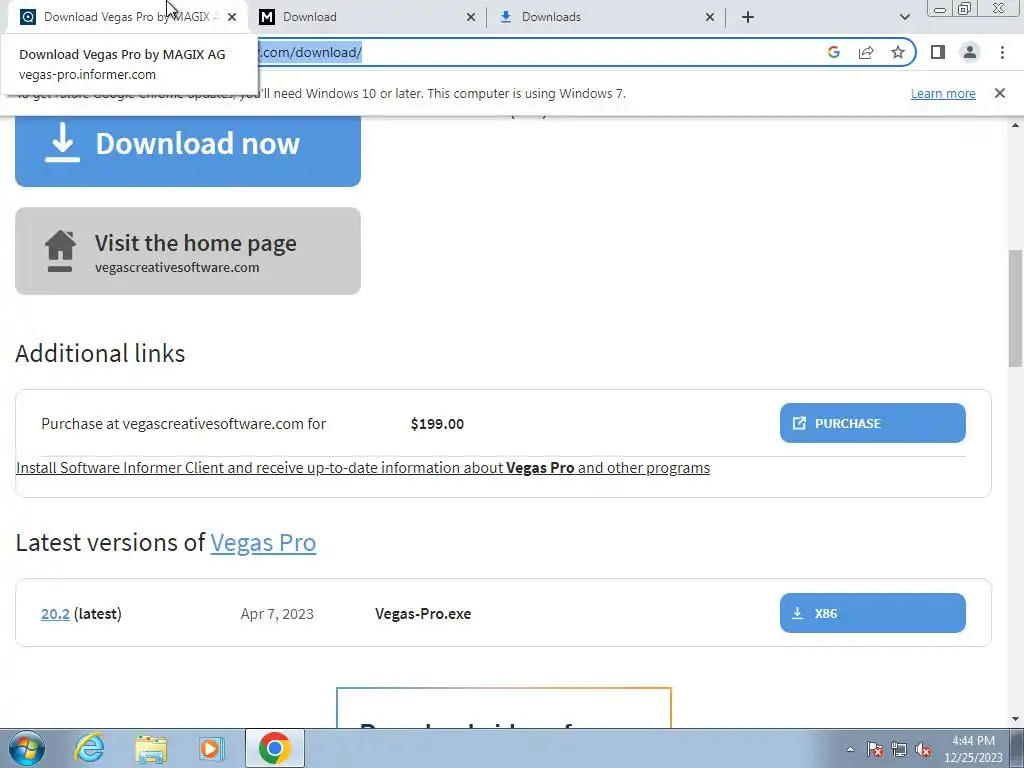The height and width of the screenshot is (768, 1024).
Task: Click the blue PURCHASE button
Action: [872, 423]
